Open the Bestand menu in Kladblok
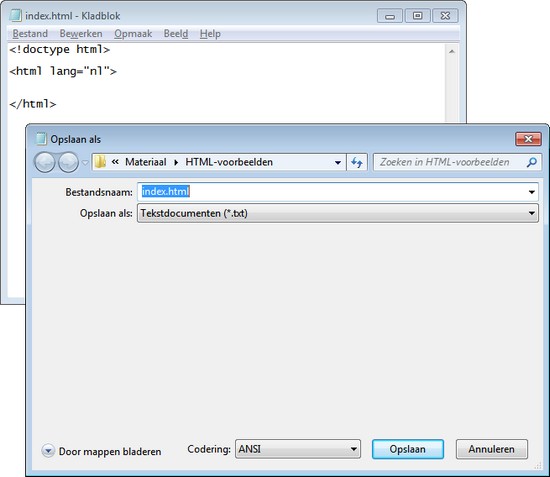Viewport: 550px width, 477px height. [30, 34]
